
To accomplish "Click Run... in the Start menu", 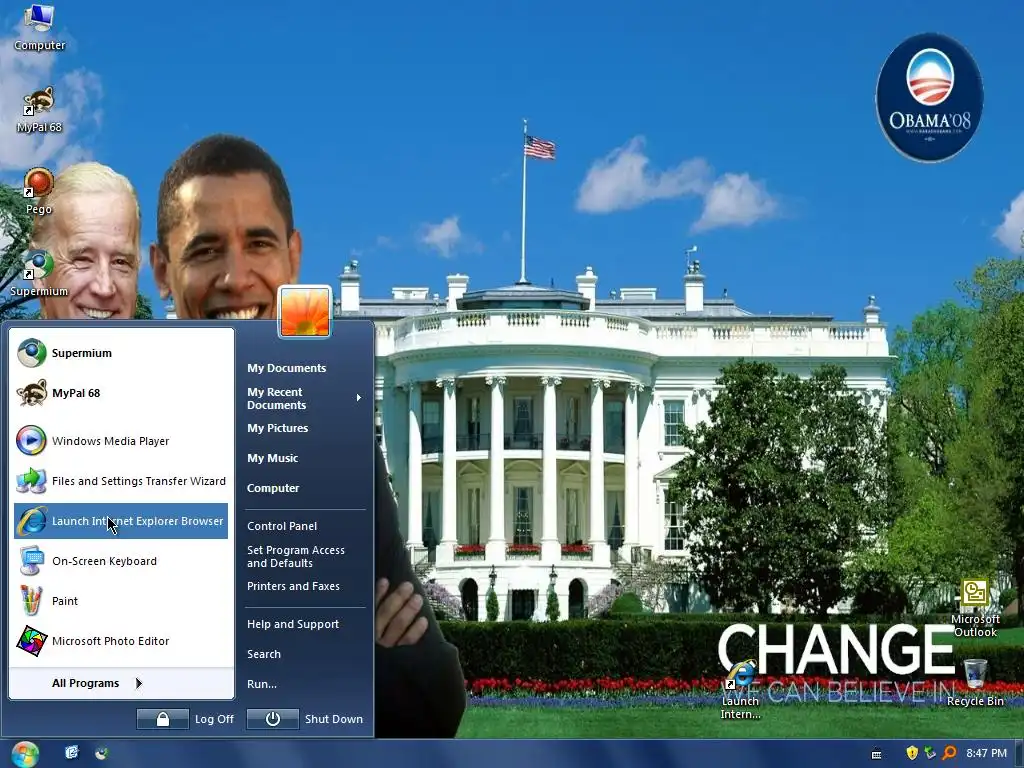I will pos(304,684).
